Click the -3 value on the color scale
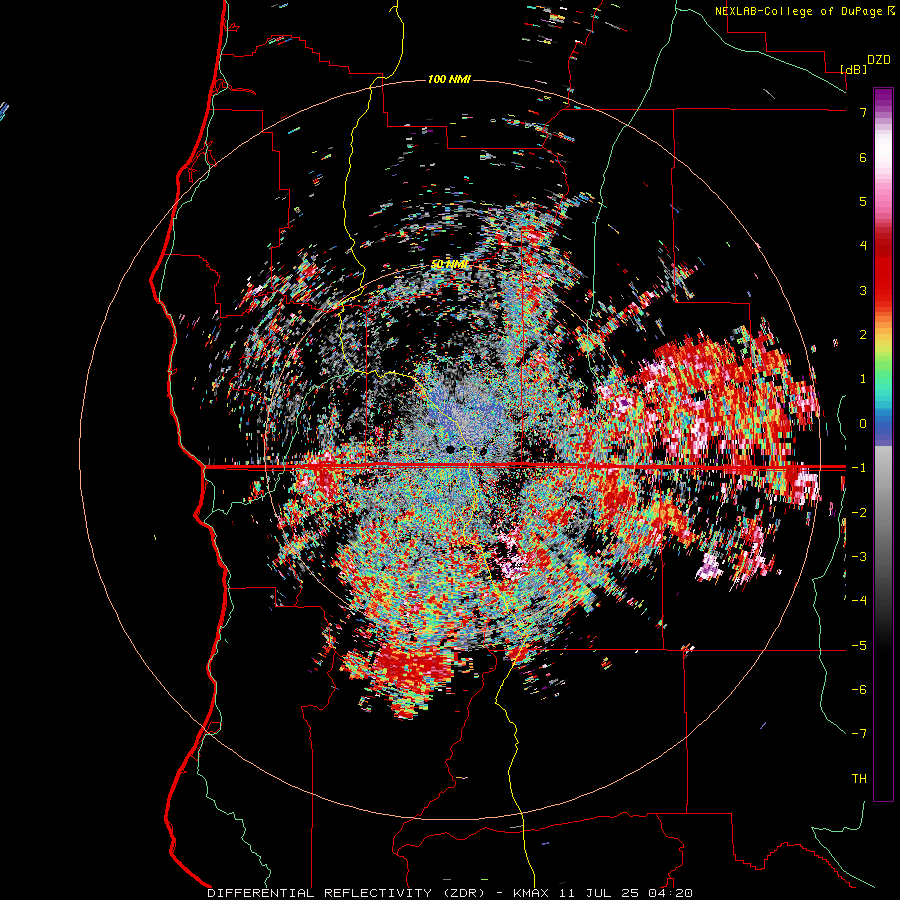 pos(859,557)
